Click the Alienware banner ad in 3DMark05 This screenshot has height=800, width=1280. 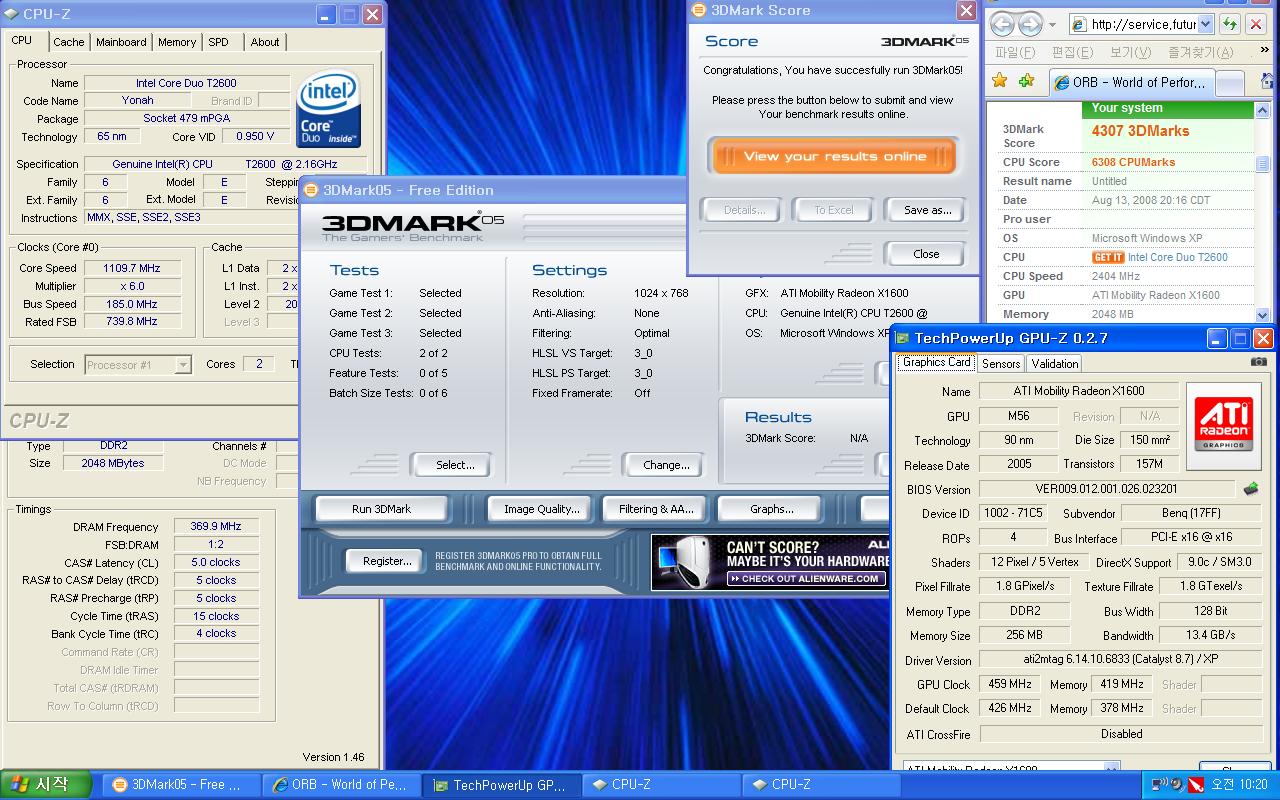tap(770, 562)
